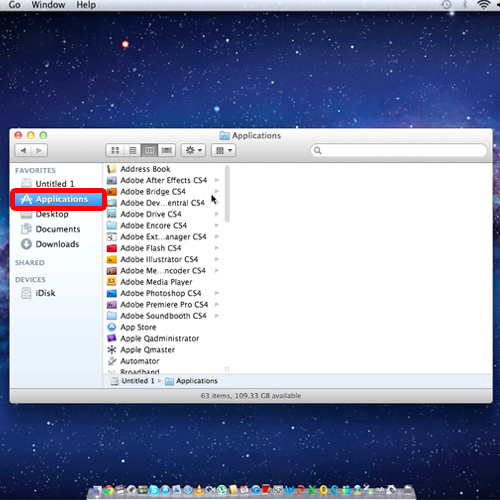Image resolution: width=500 pixels, height=500 pixels.
Task: Select the Adobe Flash CS4 icon
Action: click(x=111, y=248)
